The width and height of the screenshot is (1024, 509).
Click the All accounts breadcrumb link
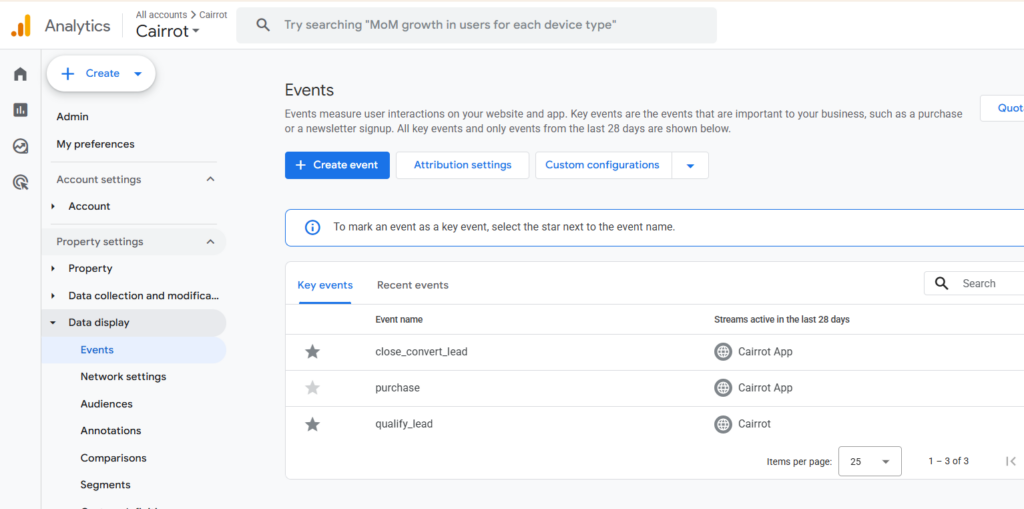161,14
